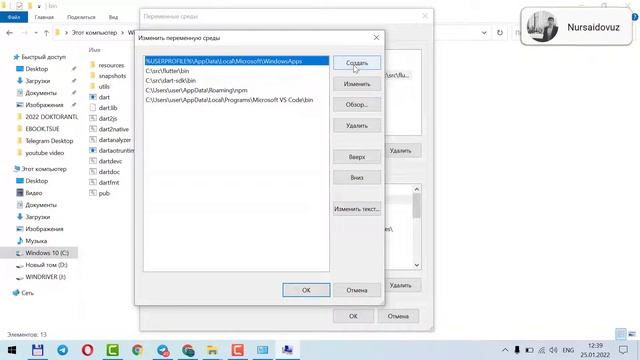
Task: Cancel the edit dialog with Отмена
Action: click(x=357, y=290)
